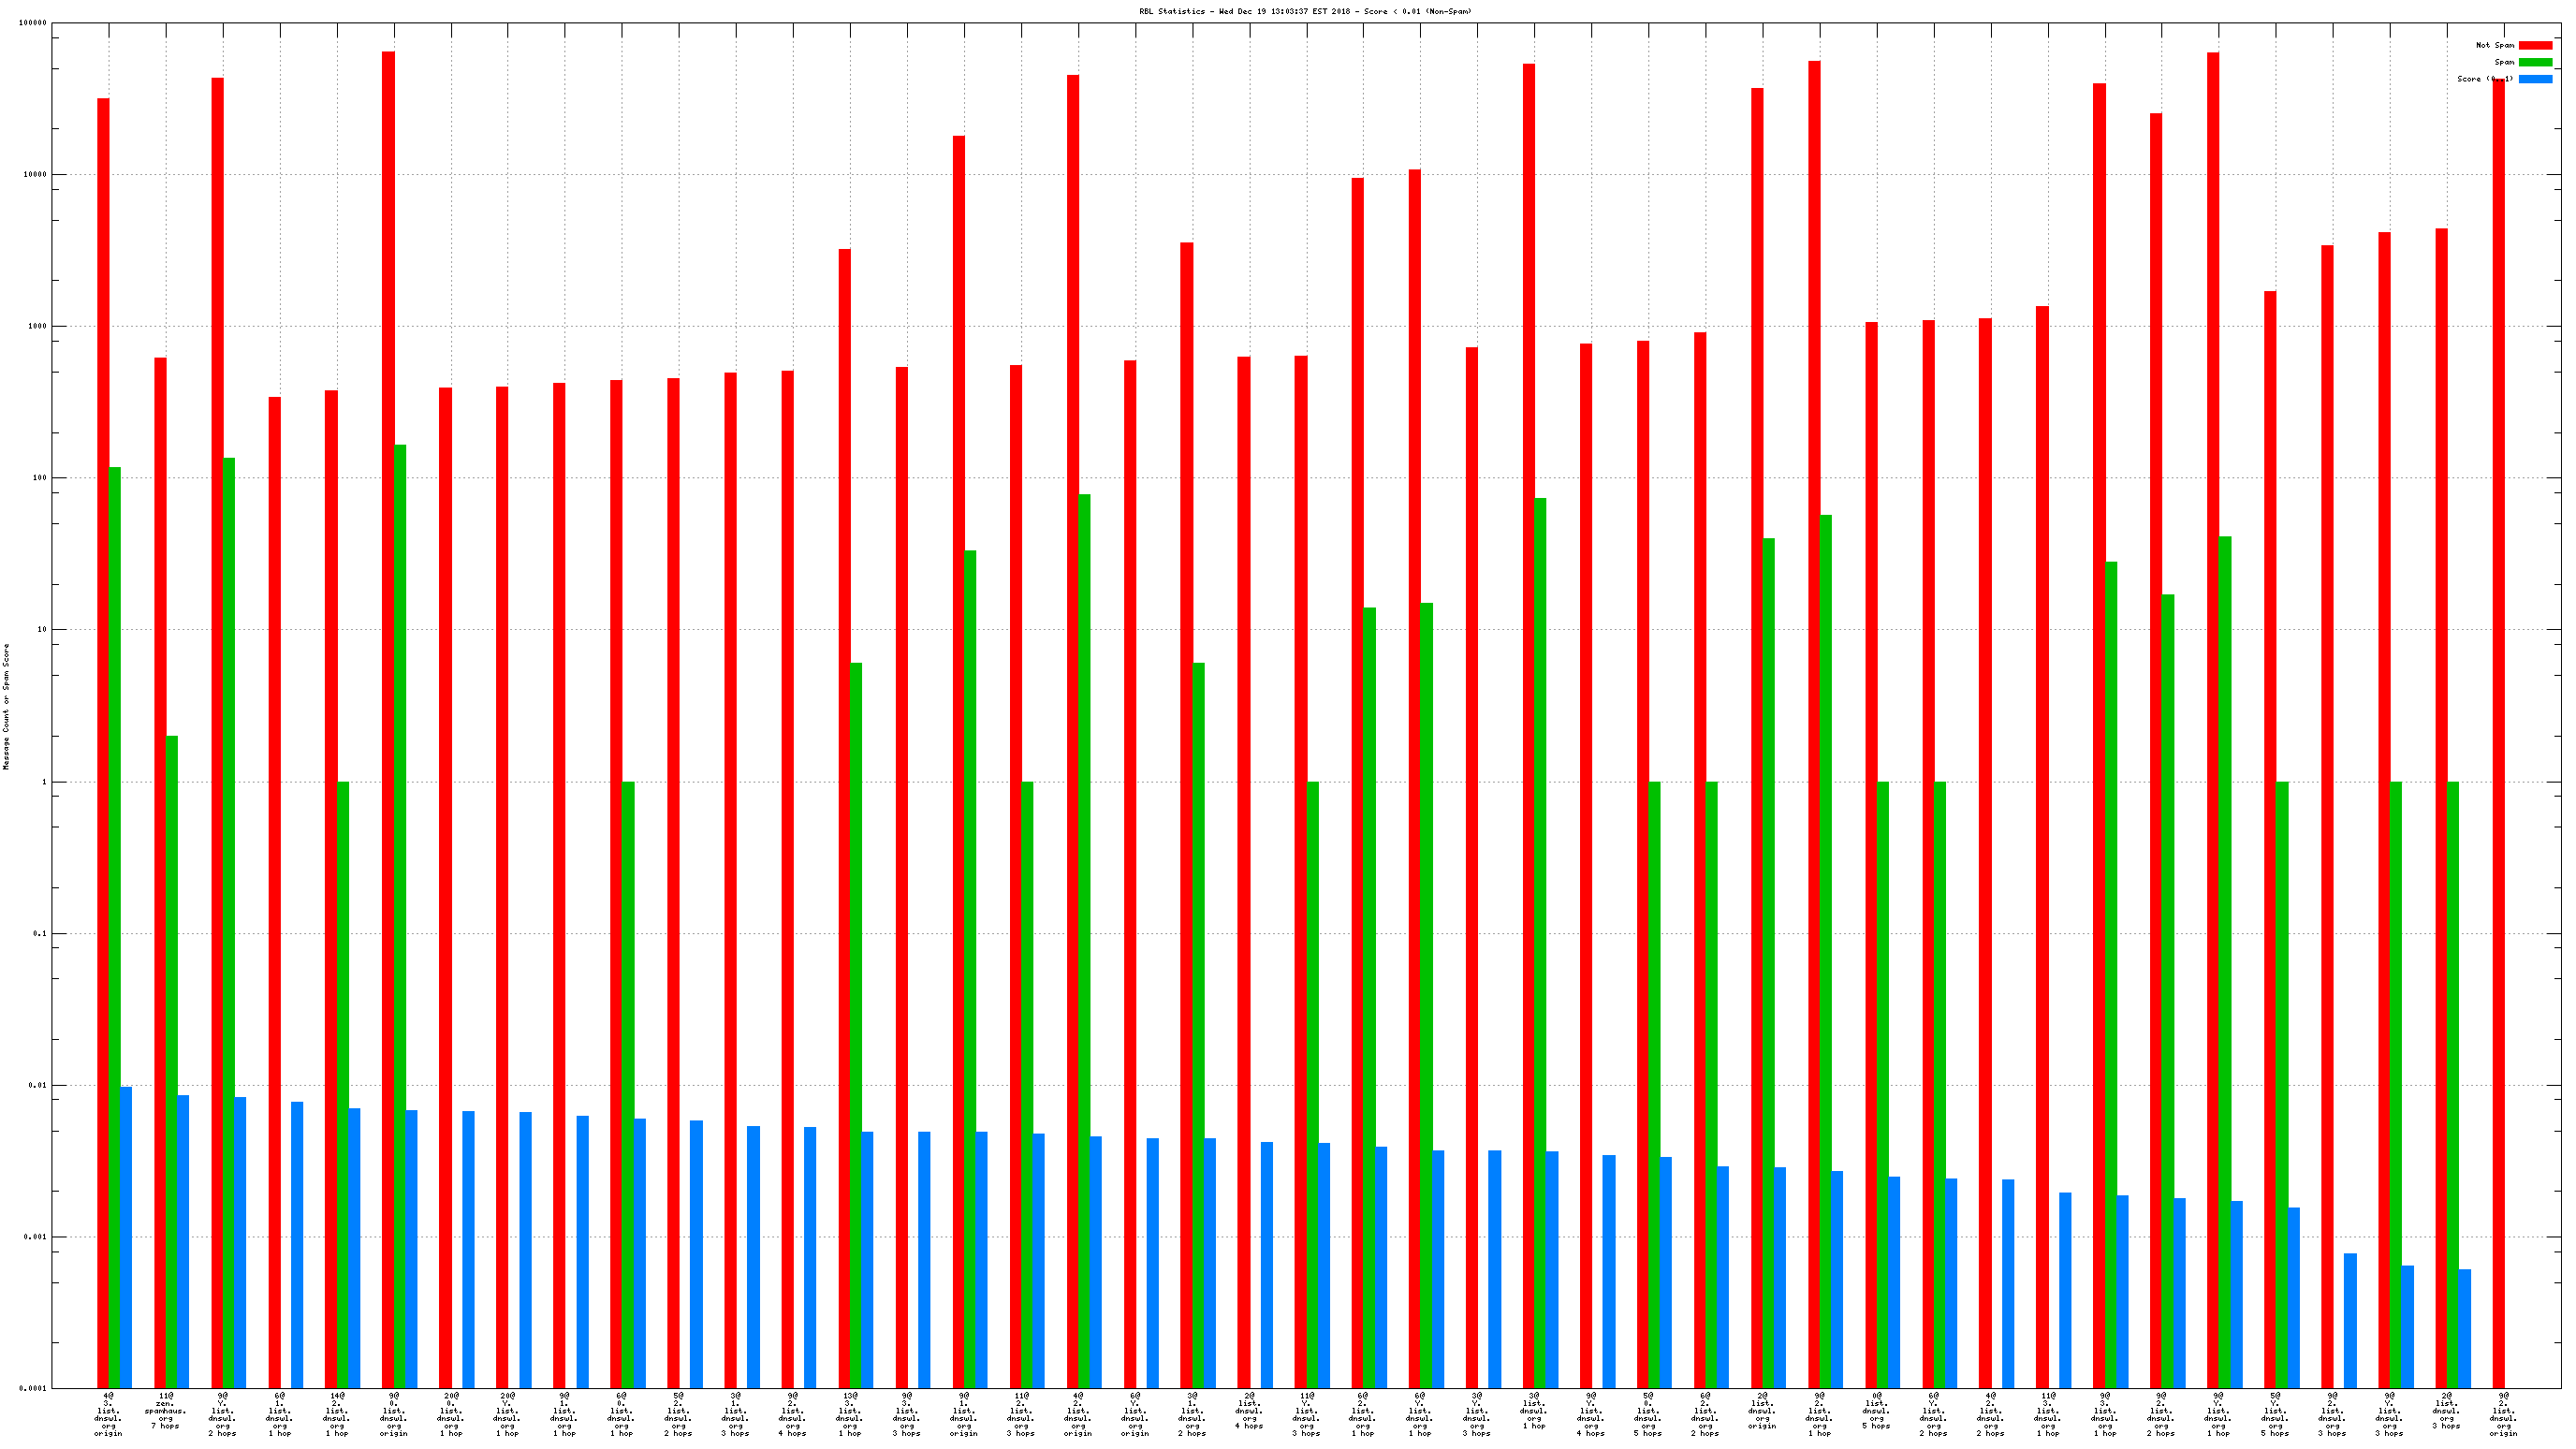2576x1449 pixels.
Task: Click the RBL Statistics chart title
Action: (x=1305, y=11)
